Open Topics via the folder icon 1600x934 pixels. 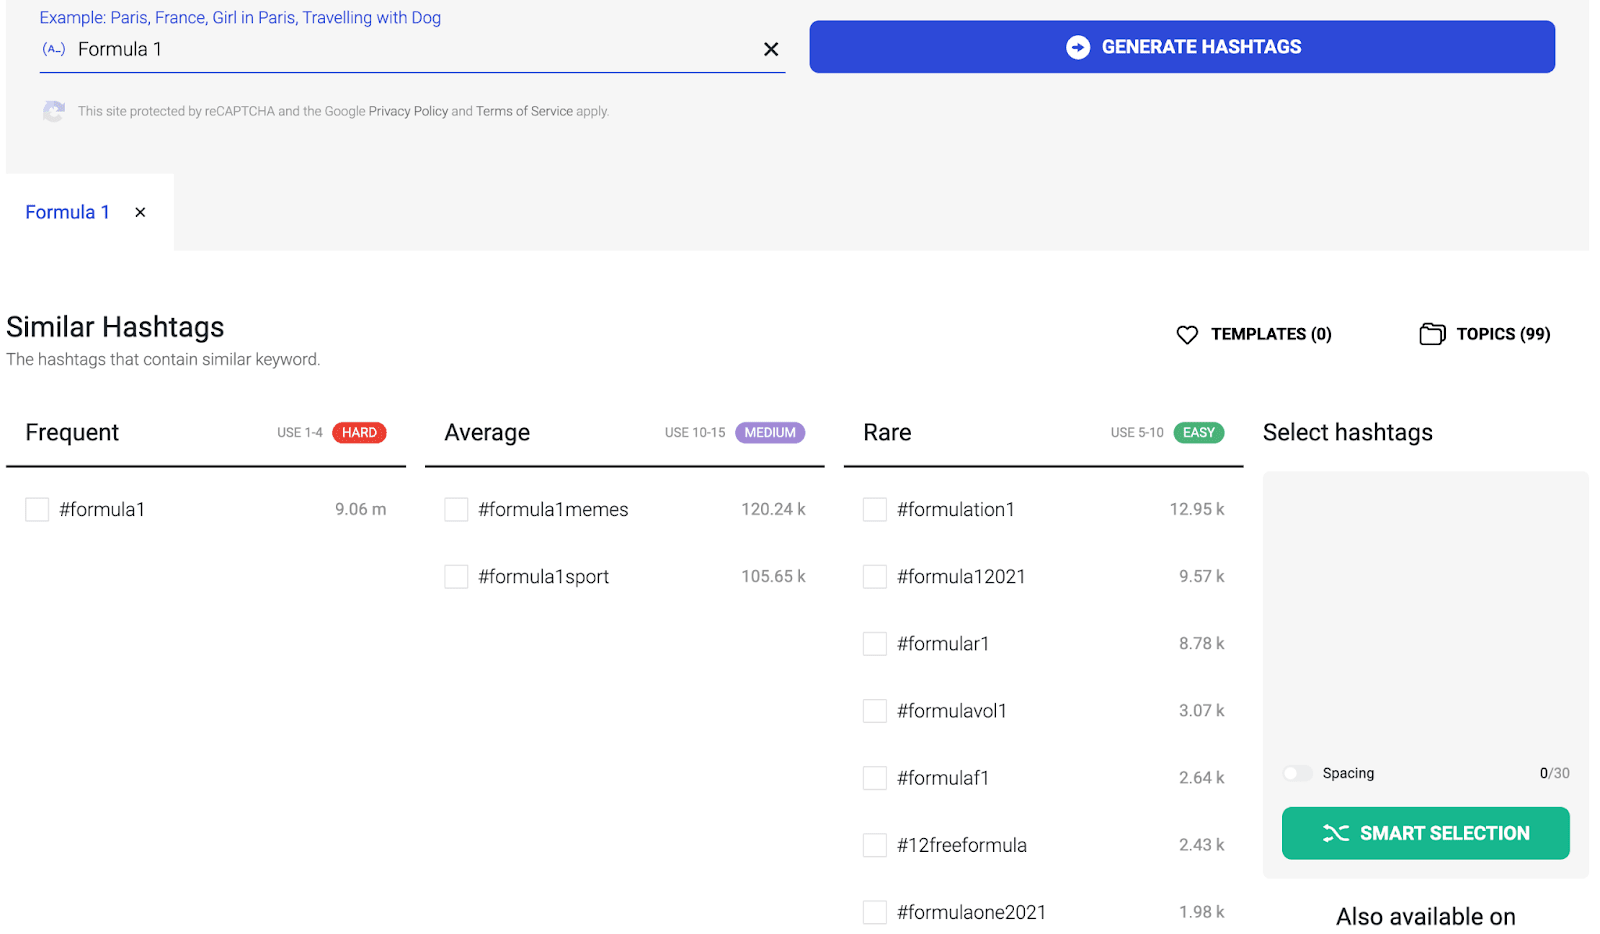[1433, 334]
